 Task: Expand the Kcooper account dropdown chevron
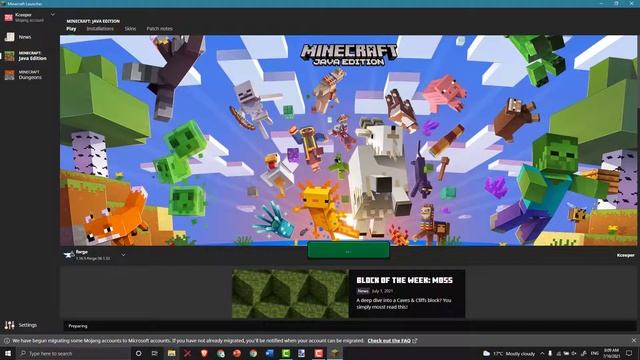[53, 15]
